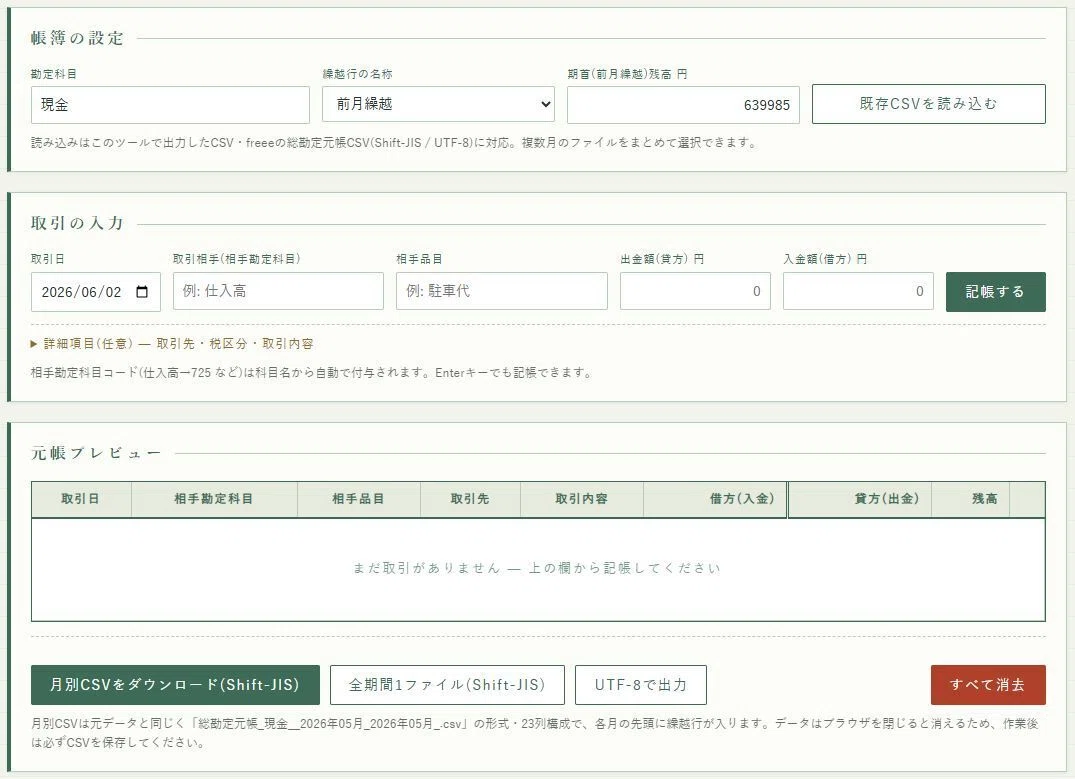Click the 相手品目 column header in the table
The image size is (1075, 779).
359,499
